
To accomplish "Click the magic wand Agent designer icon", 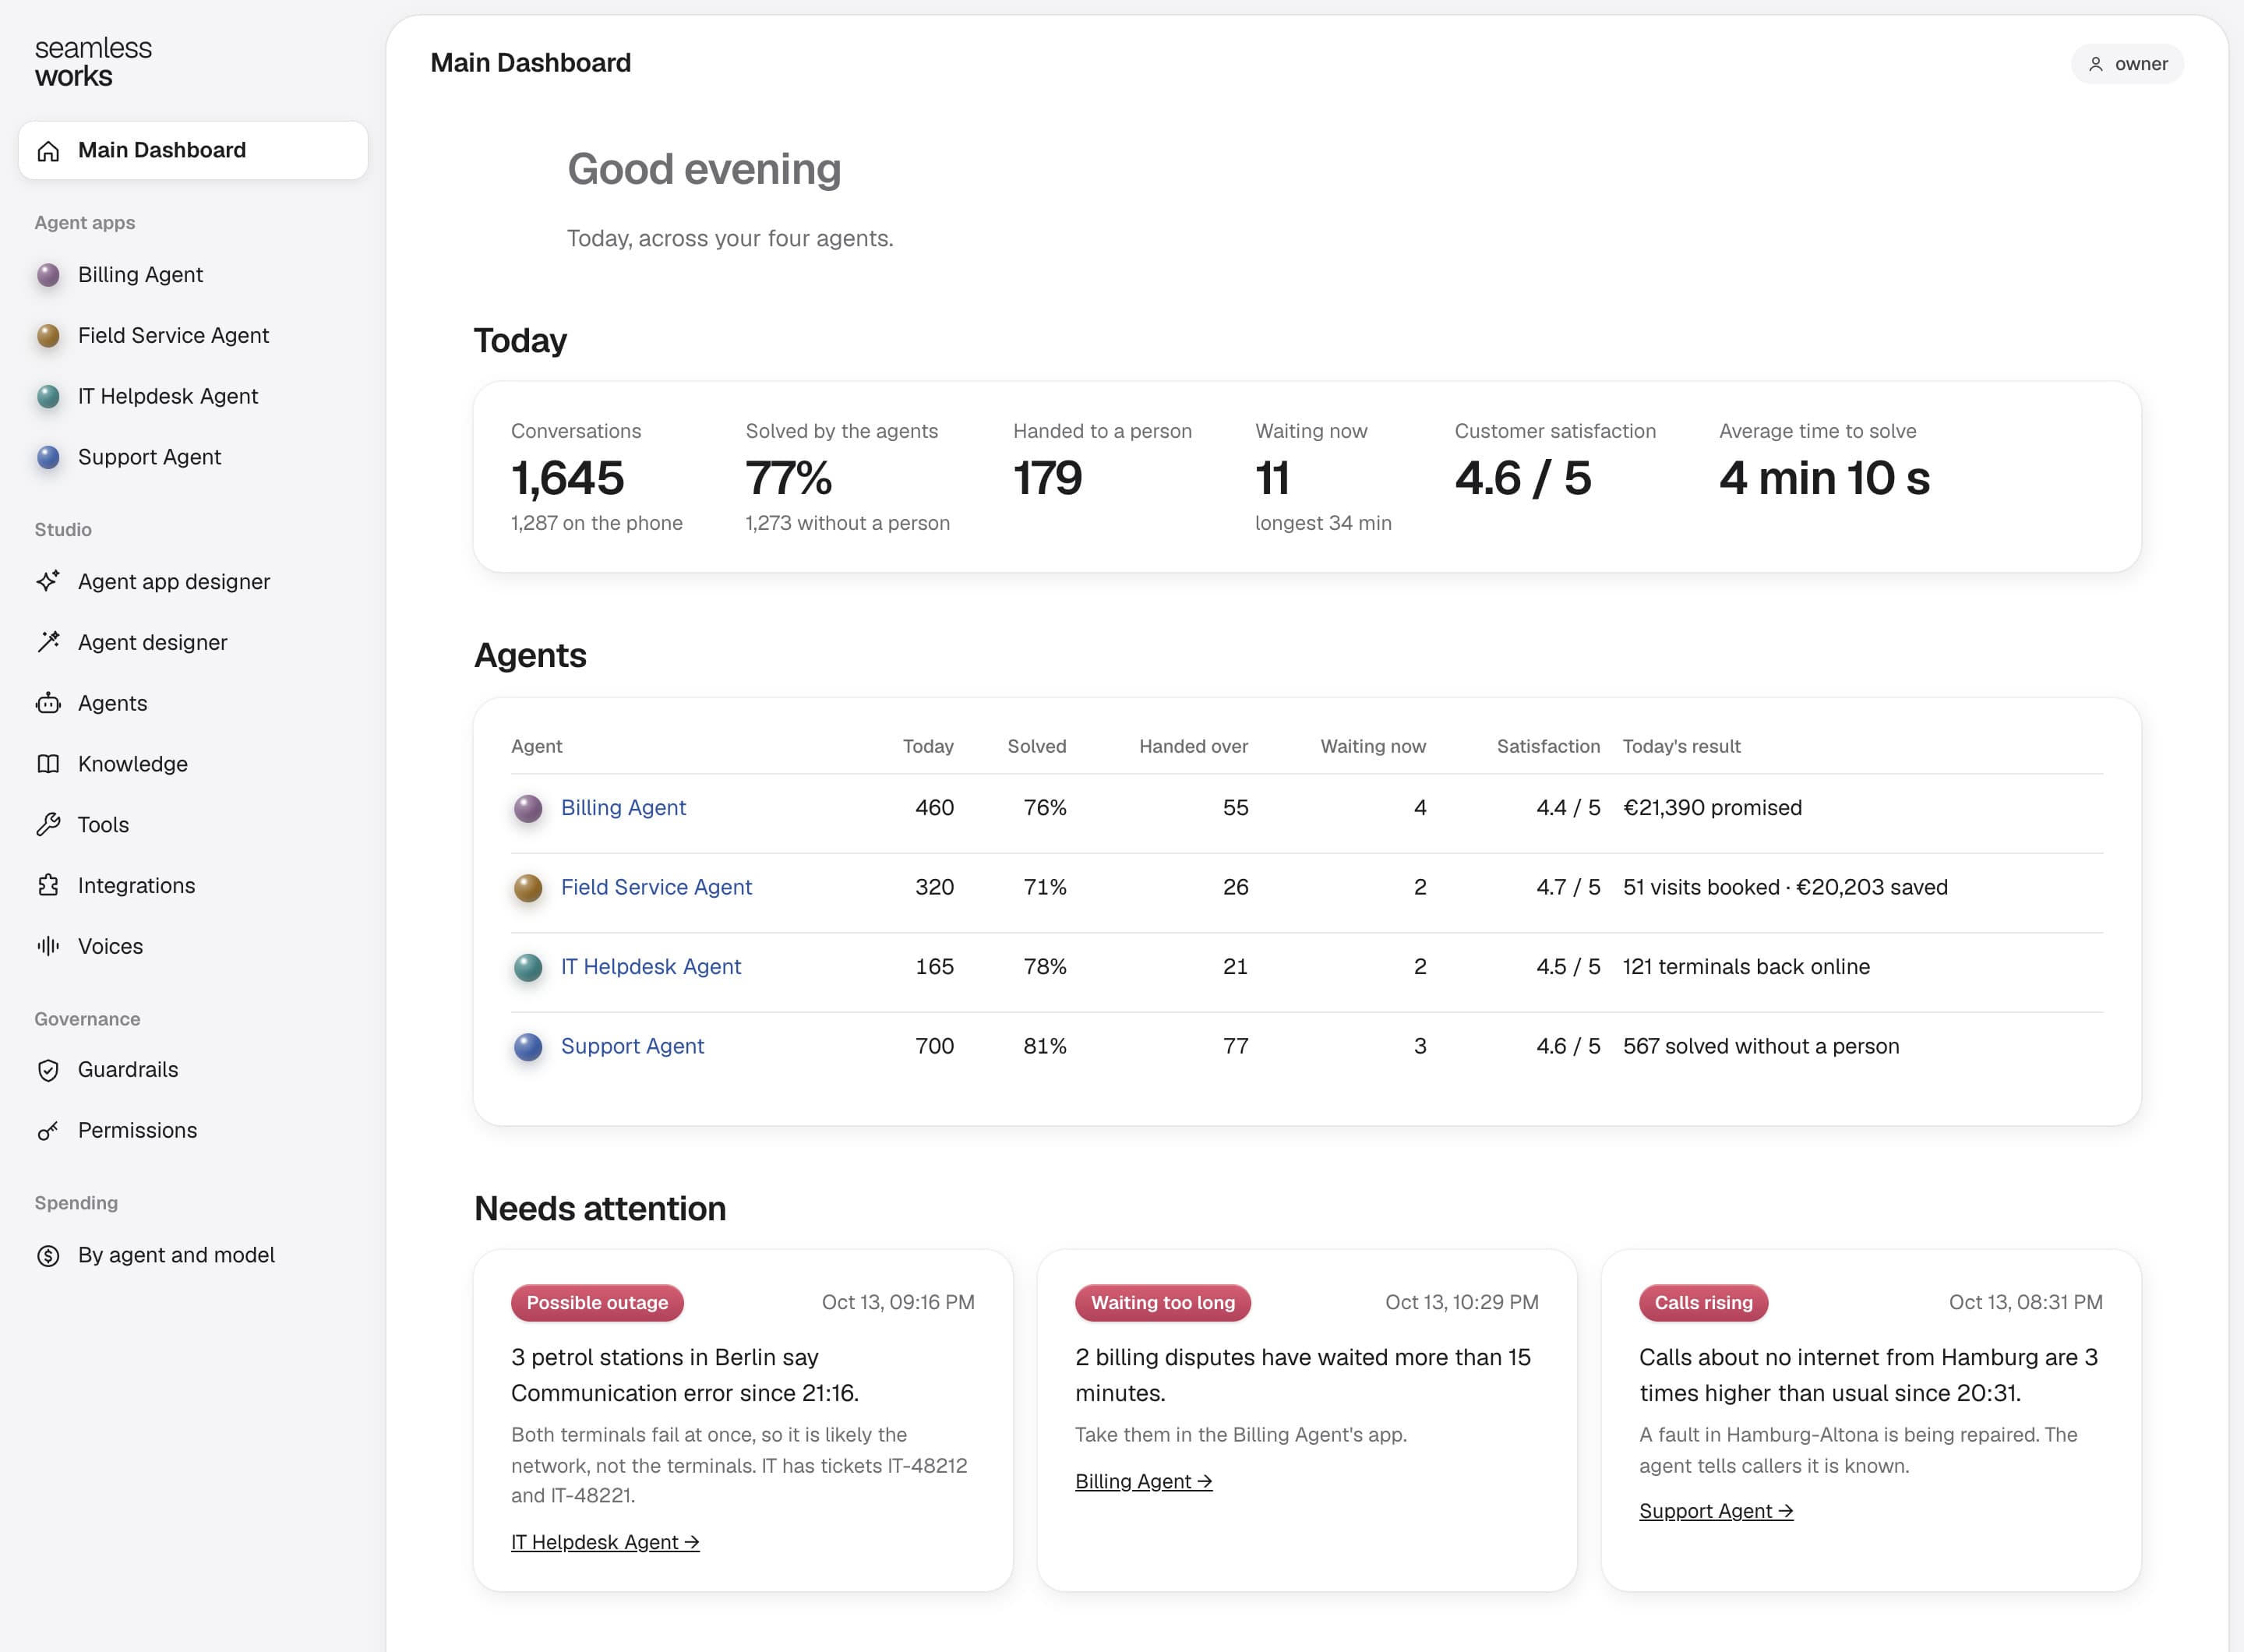I will pyautogui.click(x=48, y=642).
